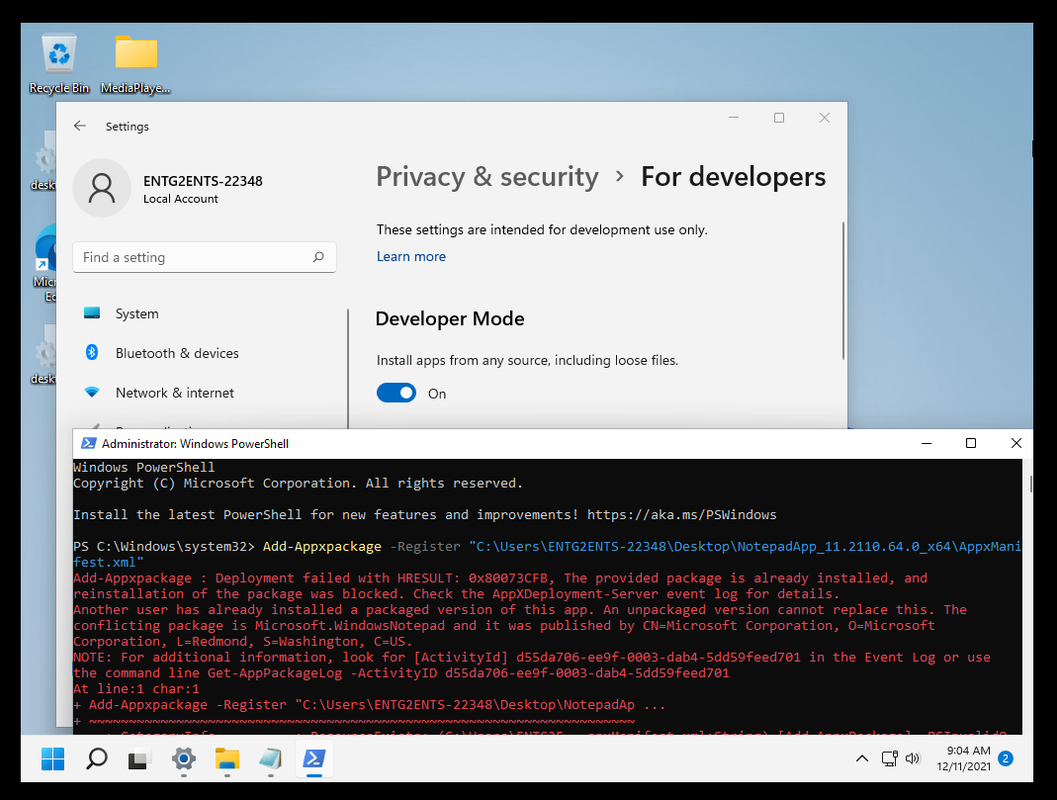Show hidden tray icons chevron

862,759
